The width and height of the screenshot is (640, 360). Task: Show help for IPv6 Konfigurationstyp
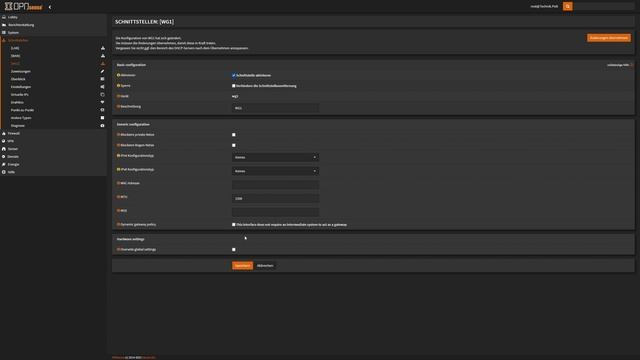[118, 169]
